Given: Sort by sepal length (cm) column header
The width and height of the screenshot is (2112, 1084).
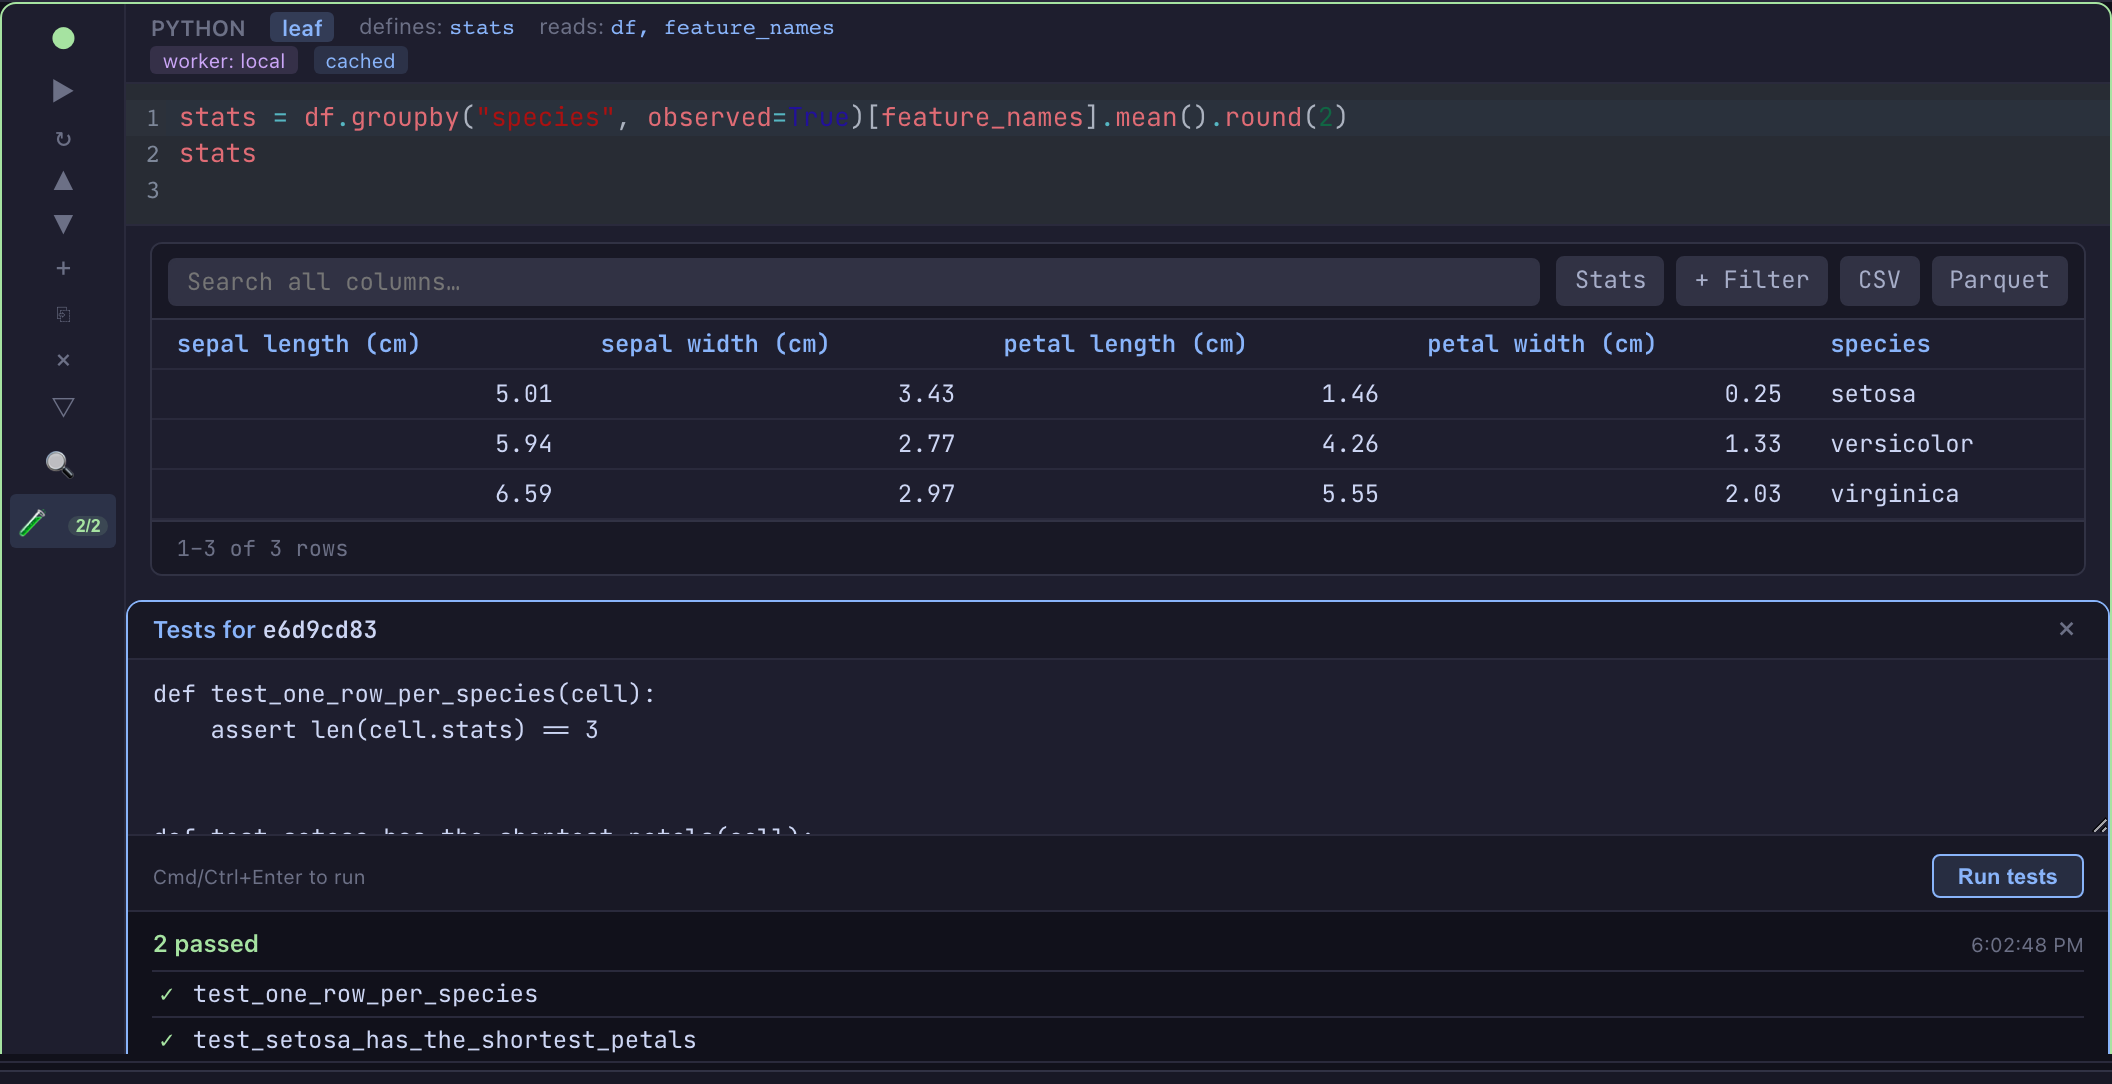Looking at the screenshot, I should point(298,344).
